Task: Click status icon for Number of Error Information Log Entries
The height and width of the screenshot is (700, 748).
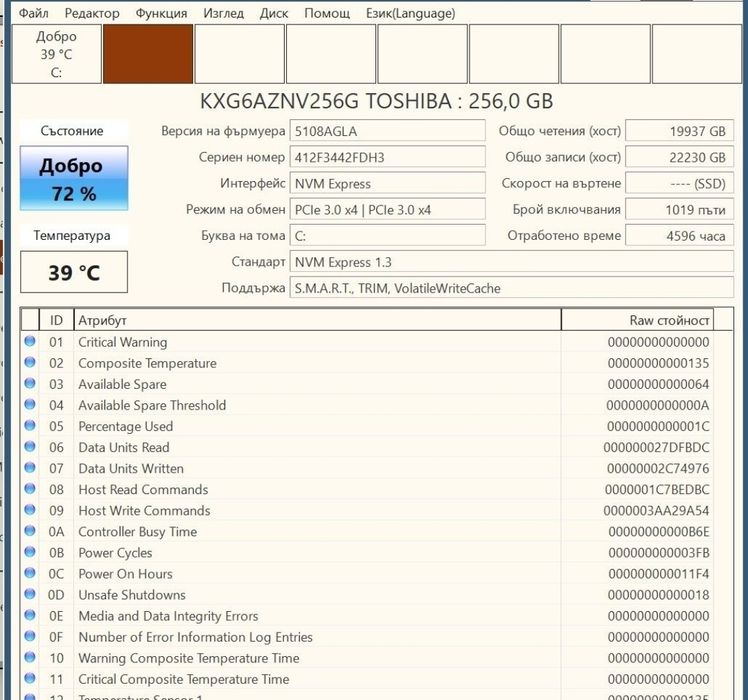Action: [30, 636]
